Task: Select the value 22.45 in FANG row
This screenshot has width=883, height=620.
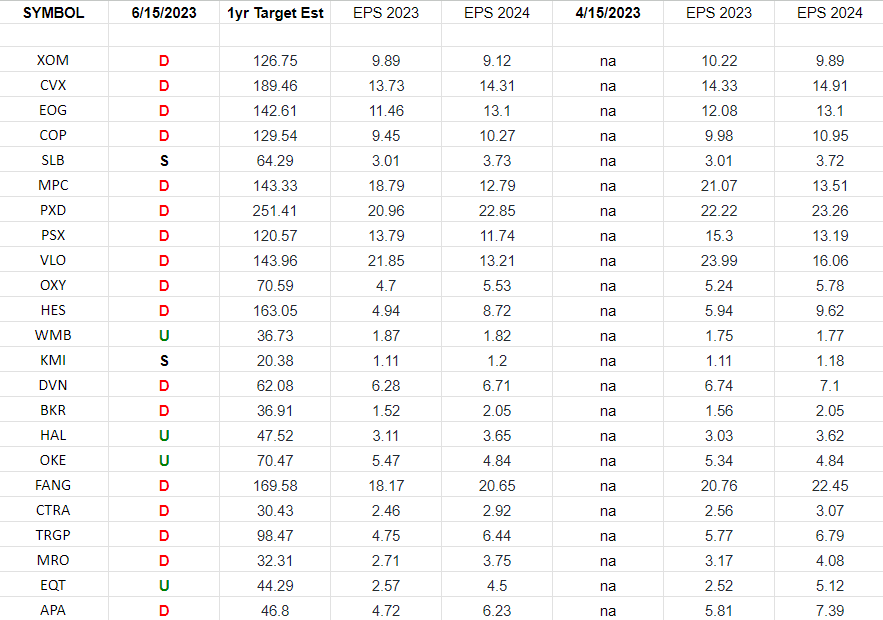Action: pyautogui.click(x=830, y=485)
